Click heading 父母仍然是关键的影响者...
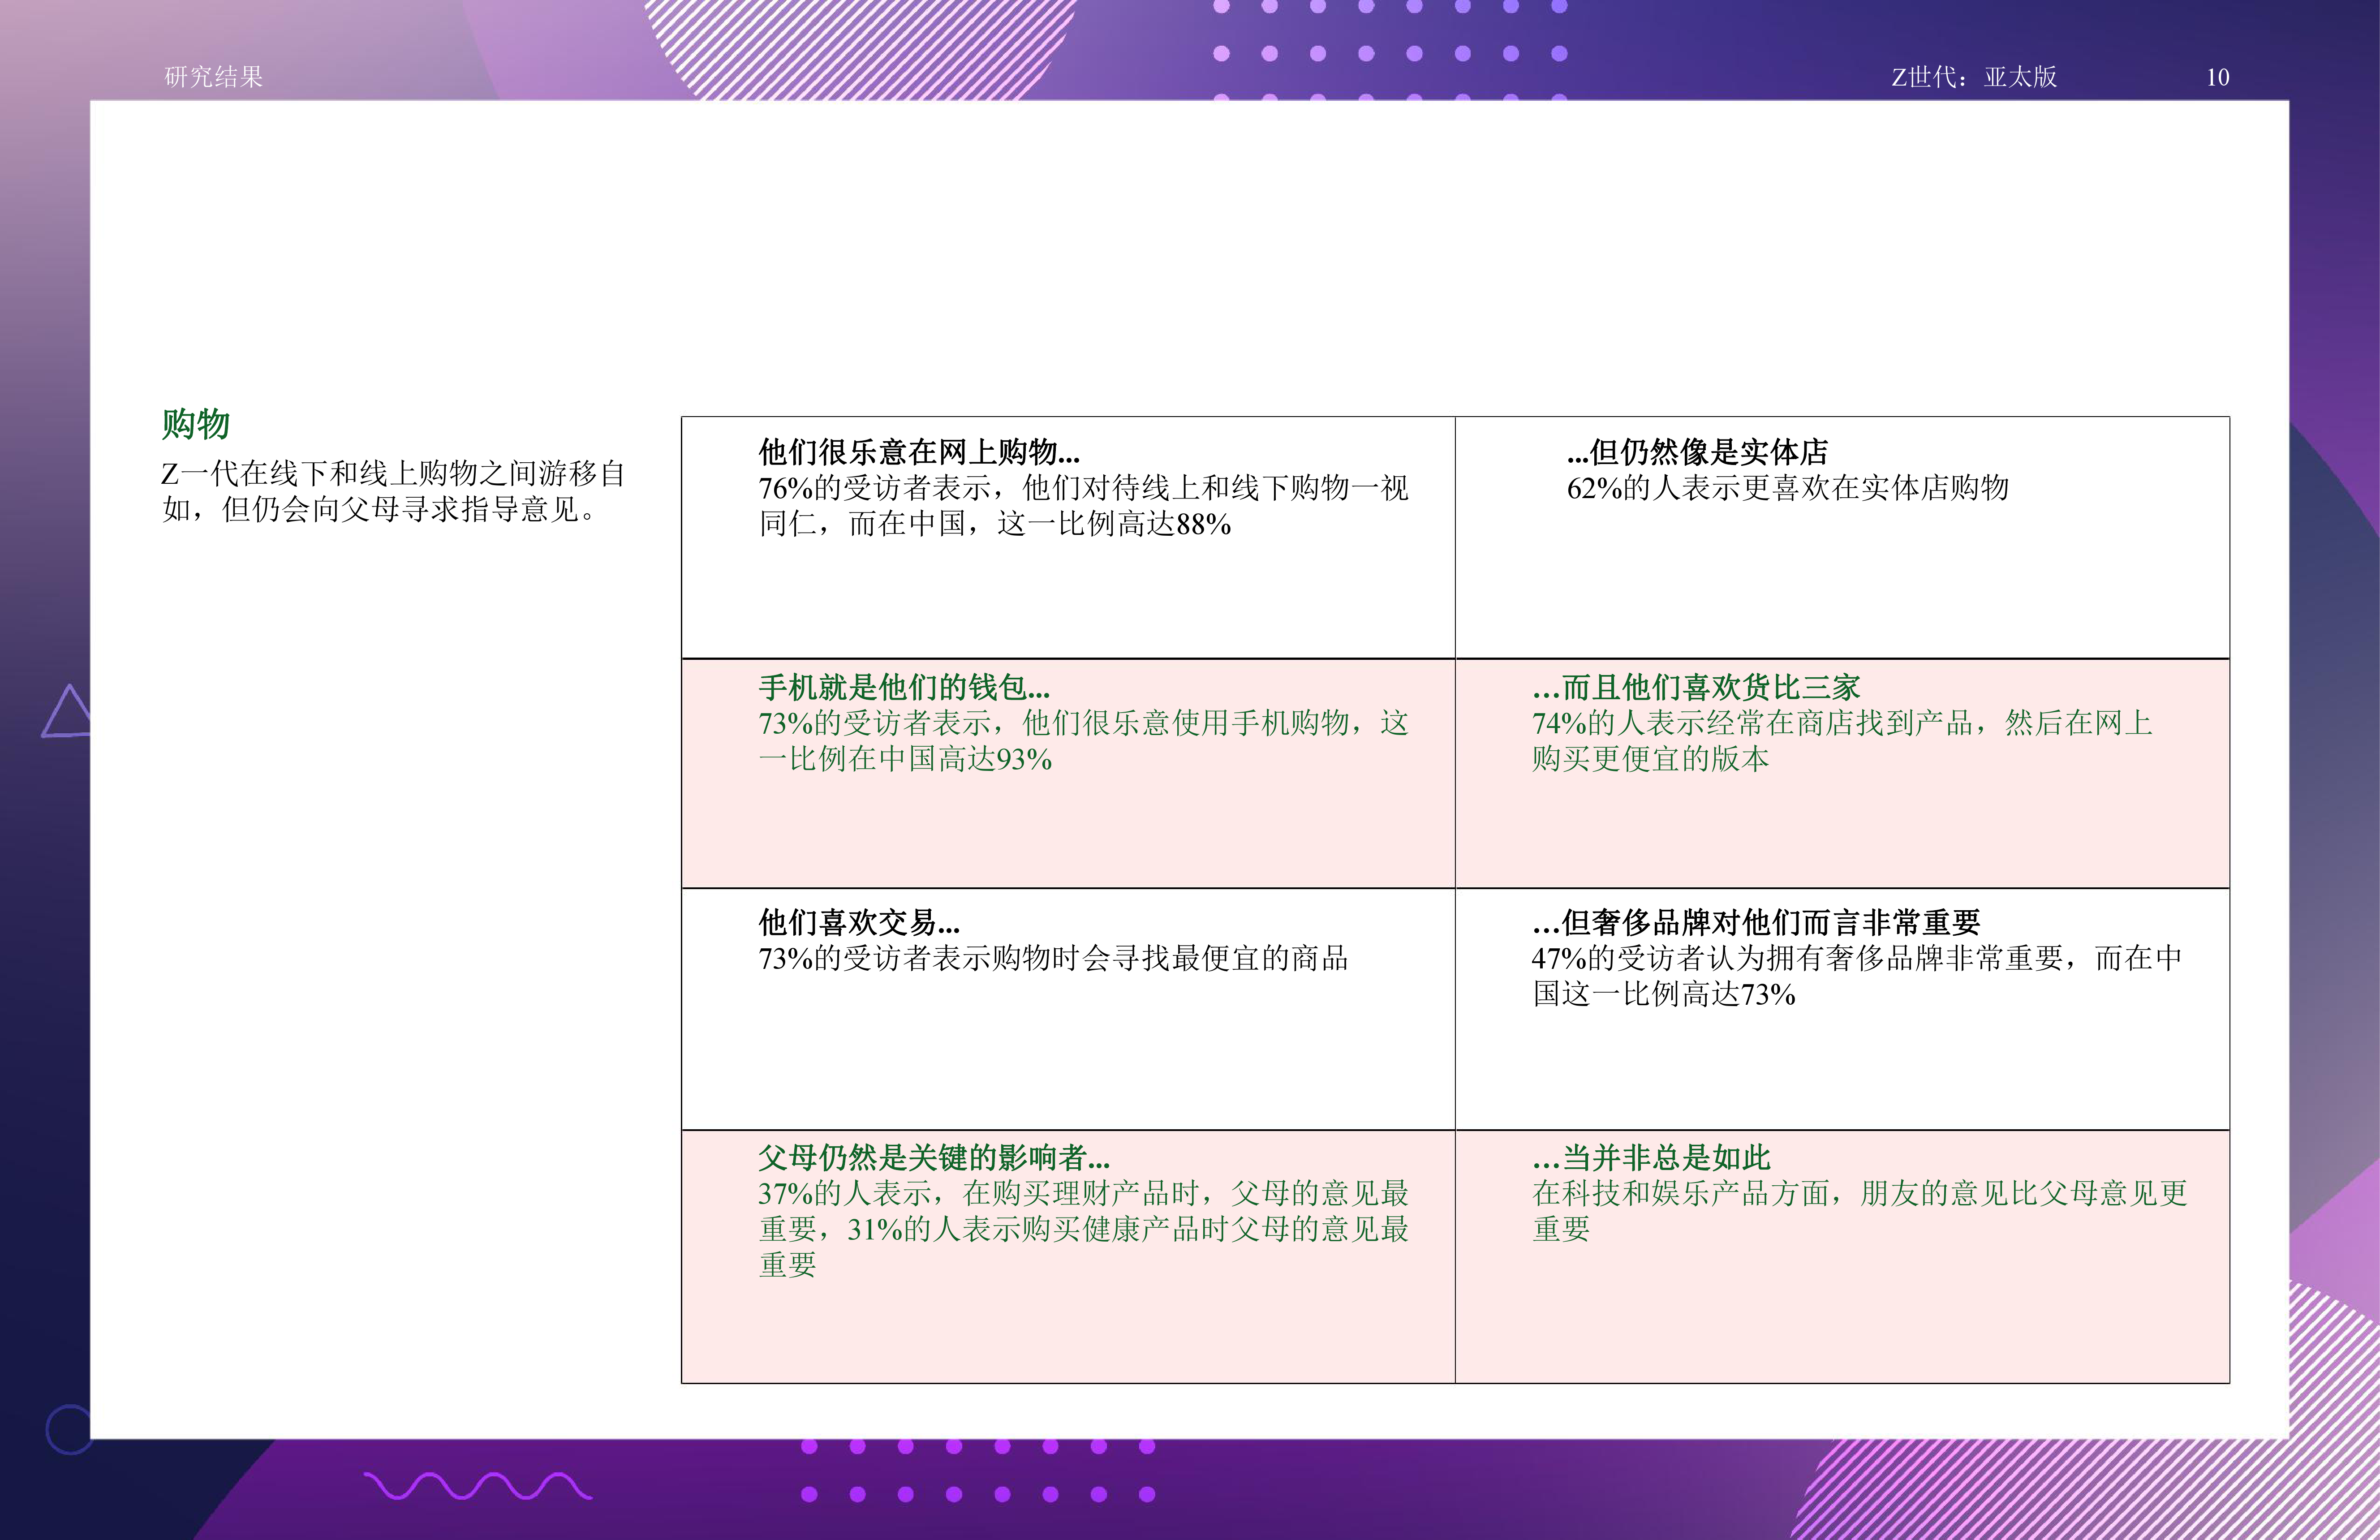The height and width of the screenshot is (1540, 2380). [933, 1157]
